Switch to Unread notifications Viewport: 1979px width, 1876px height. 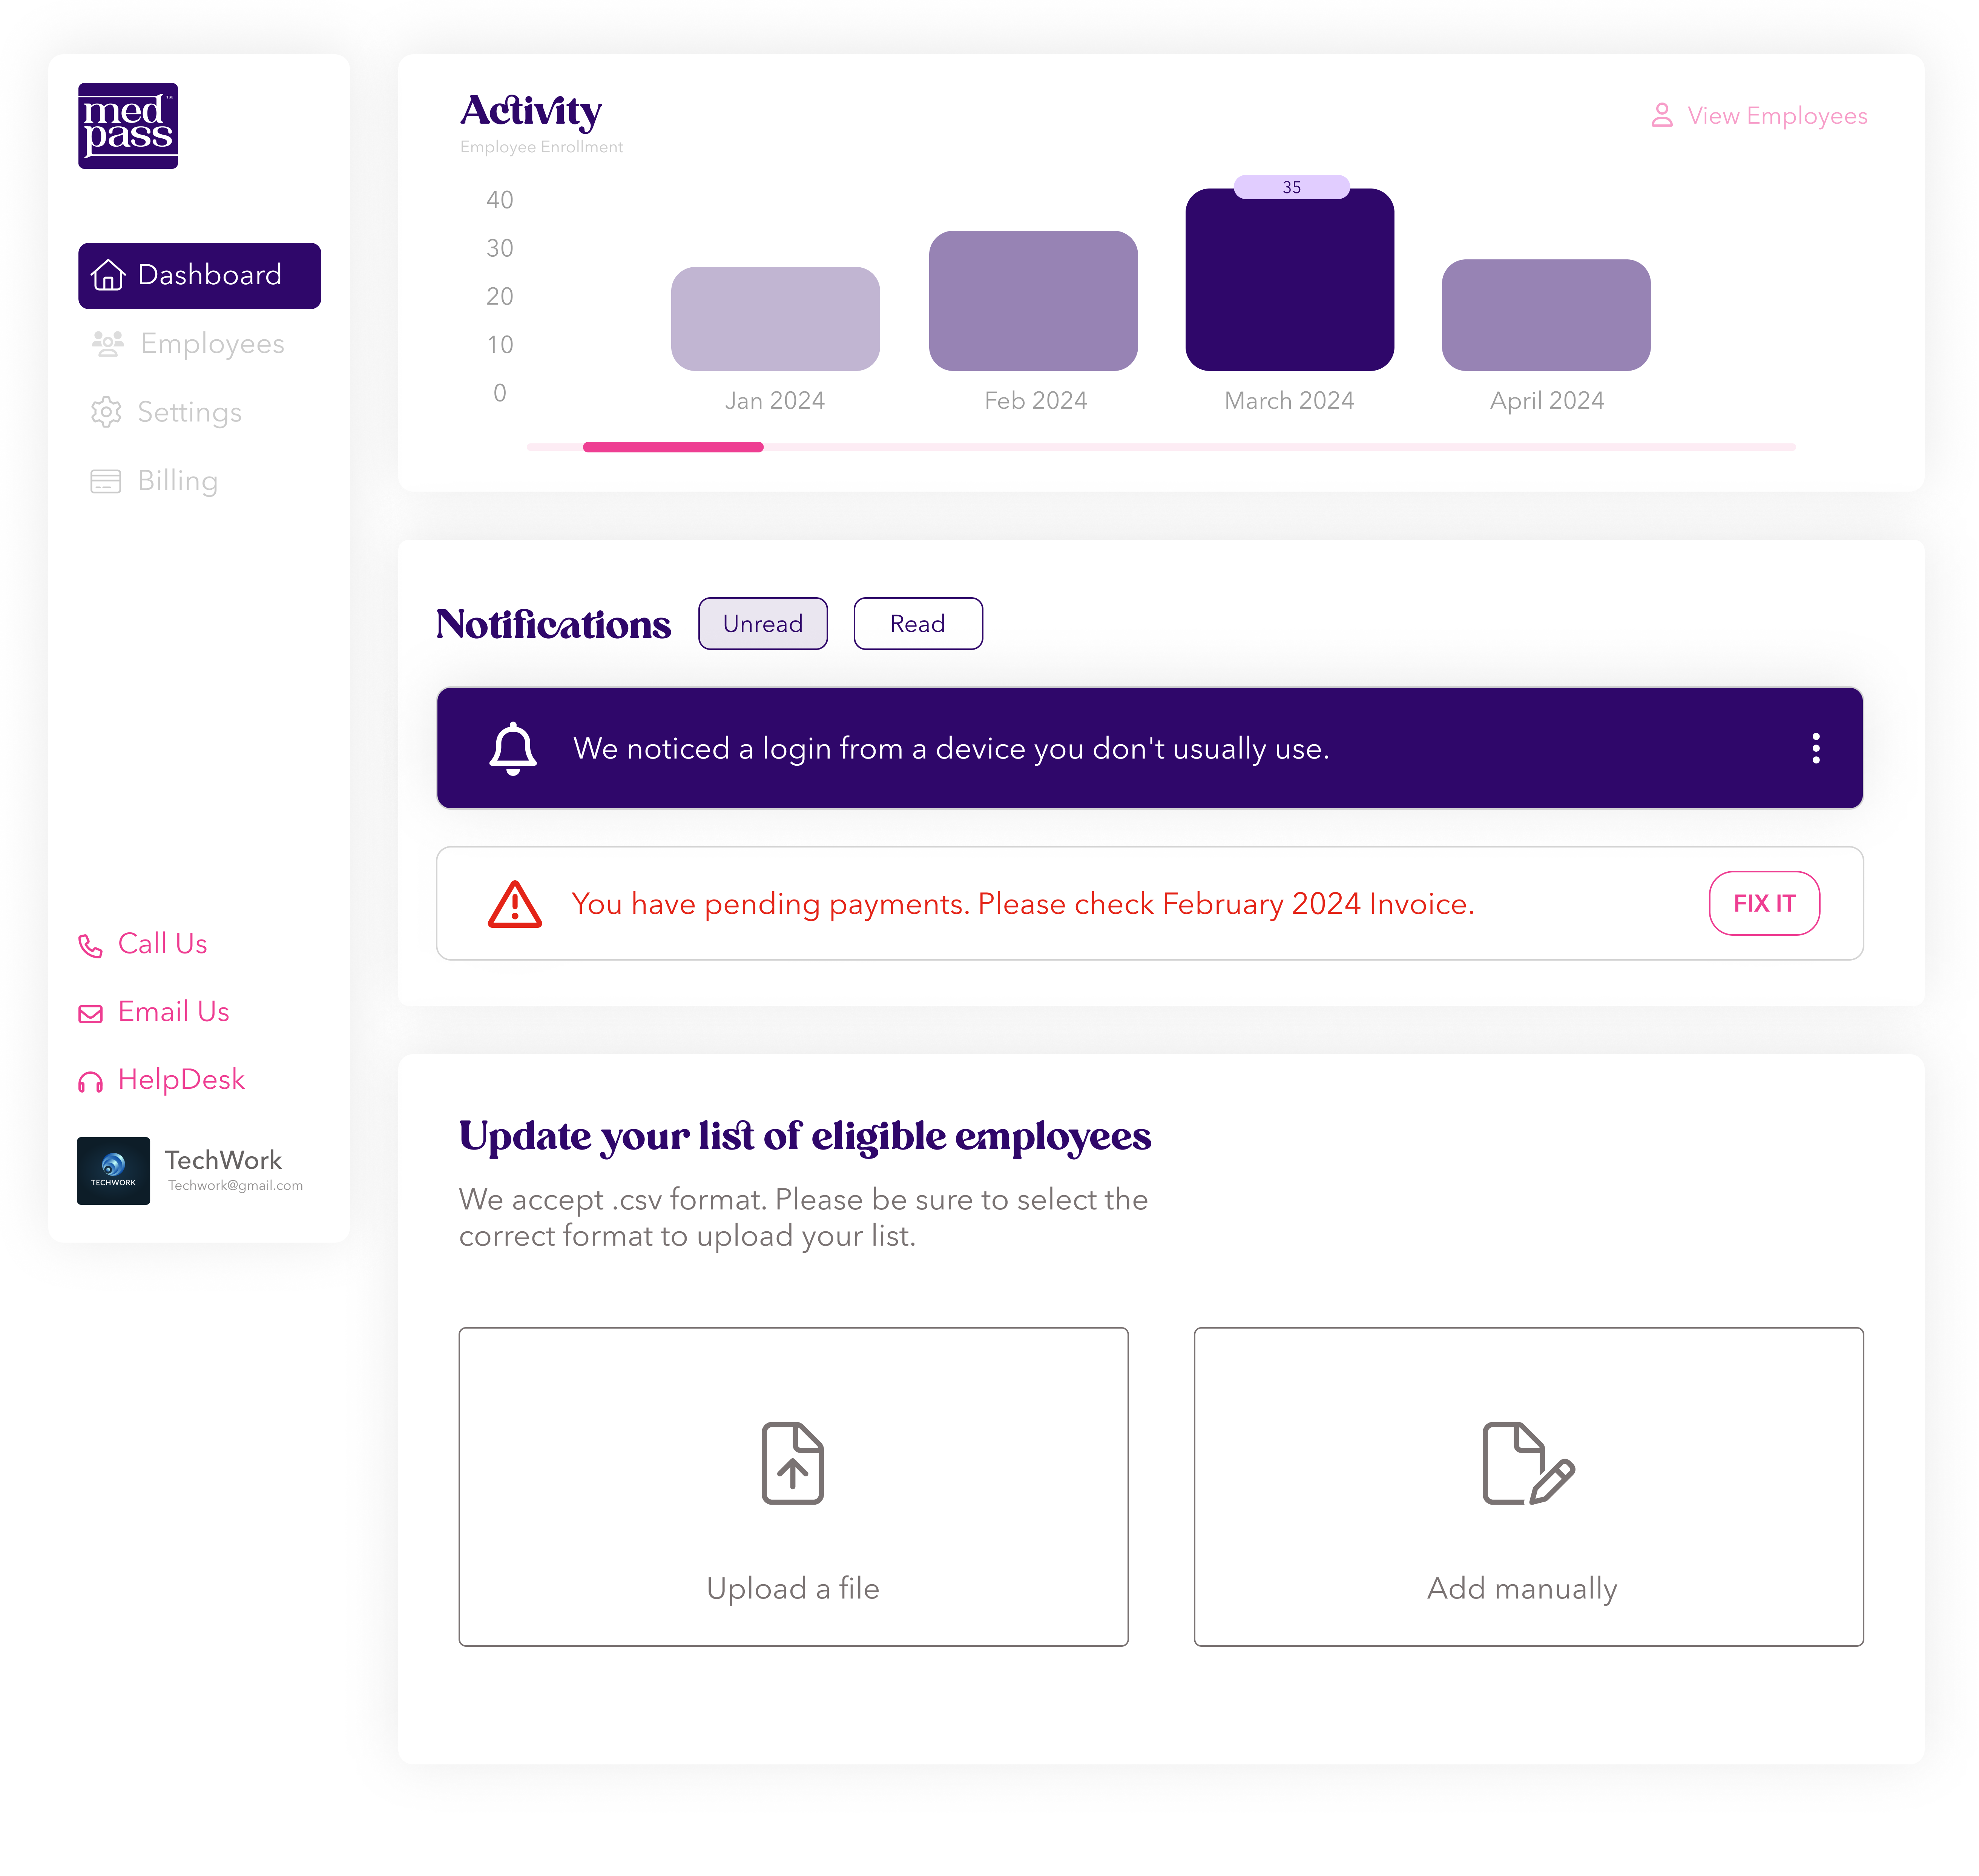tap(763, 624)
